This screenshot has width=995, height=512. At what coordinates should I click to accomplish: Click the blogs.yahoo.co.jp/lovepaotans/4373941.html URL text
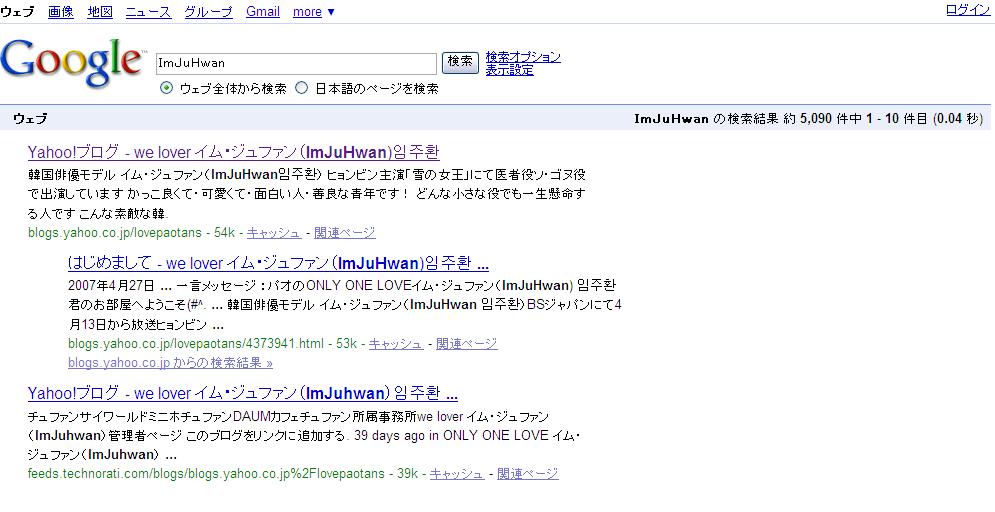[196, 344]
